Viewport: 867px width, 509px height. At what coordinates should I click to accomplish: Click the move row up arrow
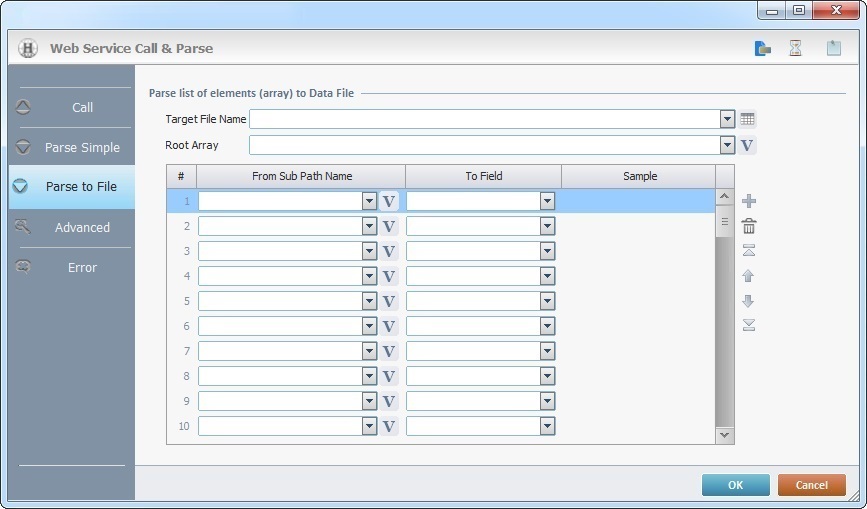(748, 276)
